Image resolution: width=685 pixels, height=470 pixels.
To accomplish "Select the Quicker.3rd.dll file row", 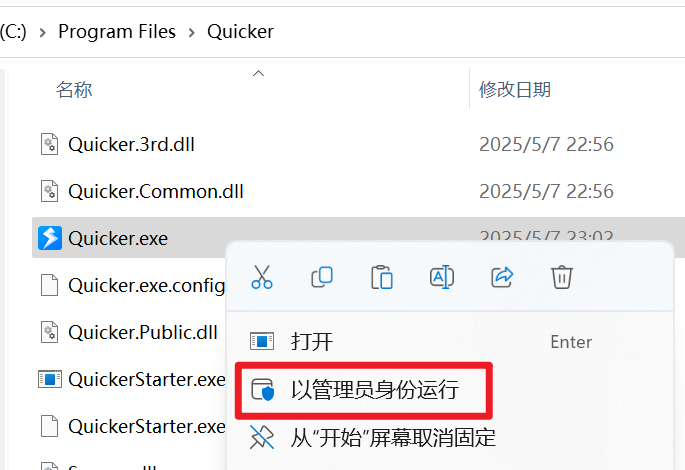I will click(x=358, y=145).
